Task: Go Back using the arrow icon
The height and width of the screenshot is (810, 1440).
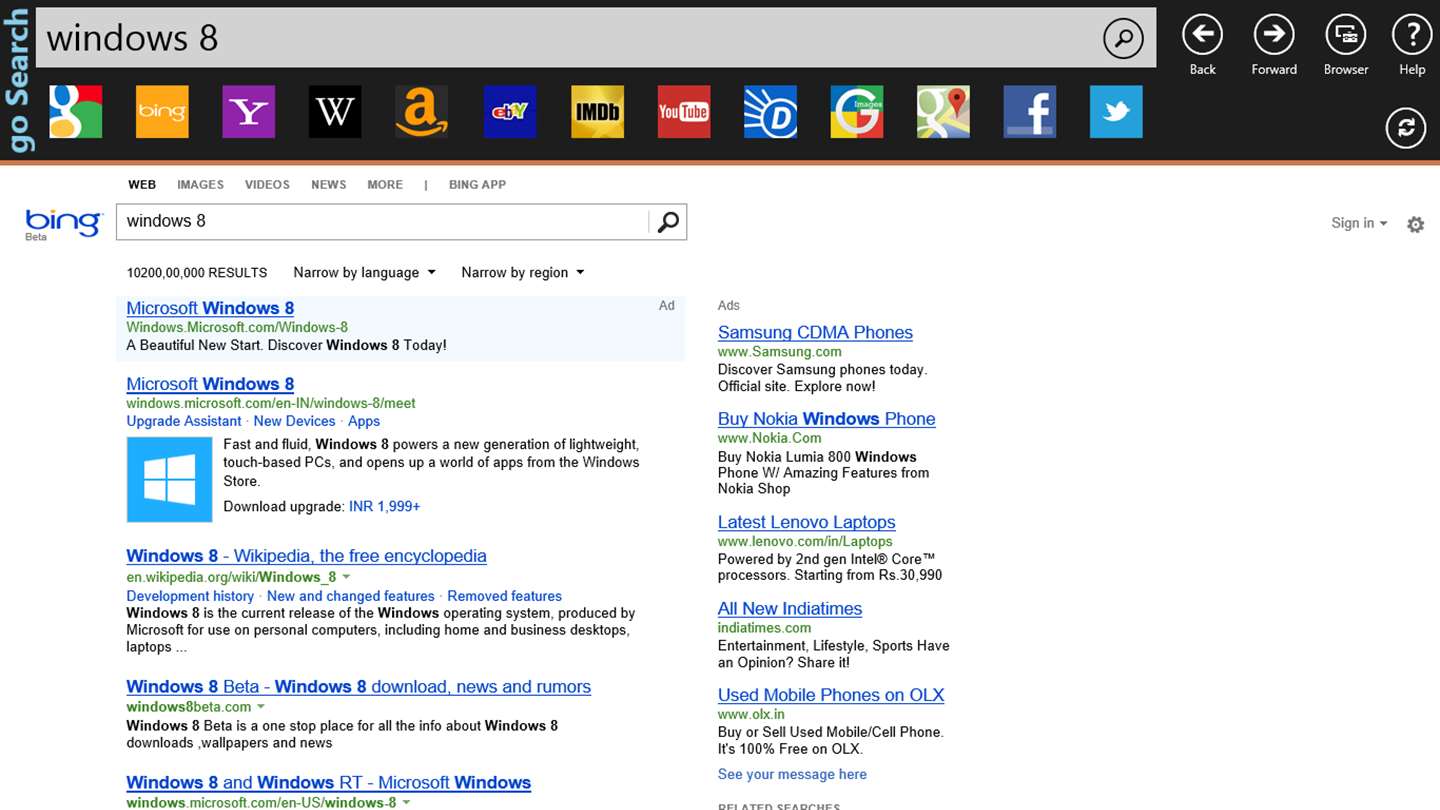Action: pos(1203,34)
